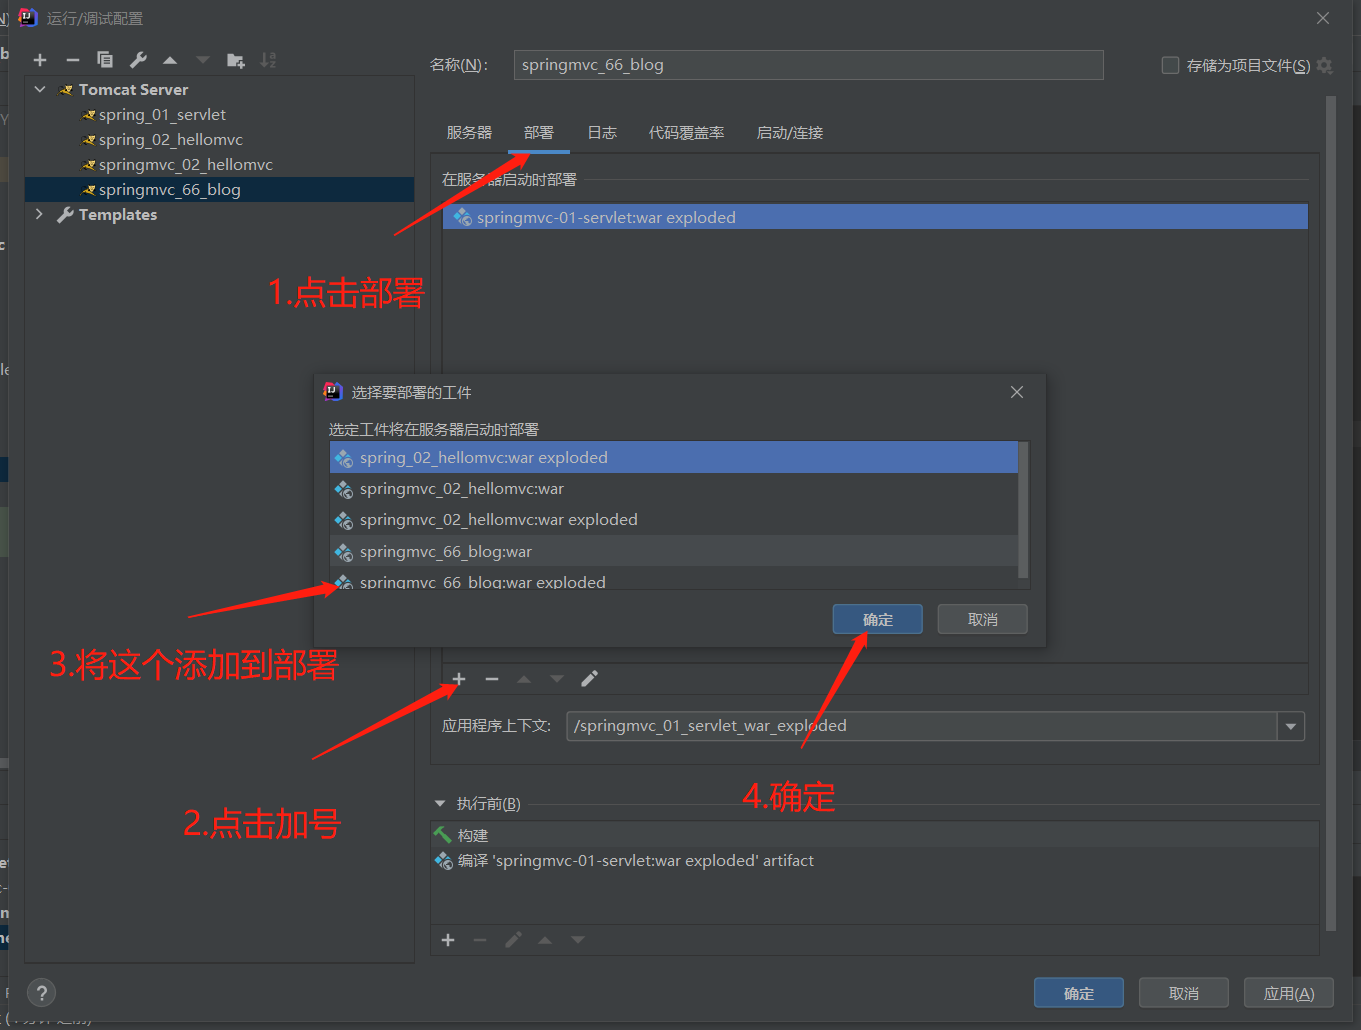The image size is (1361, 1030).
Task: Select springmvc_02_hellomvc:war exploded artifact
Action: pos(674,520)
